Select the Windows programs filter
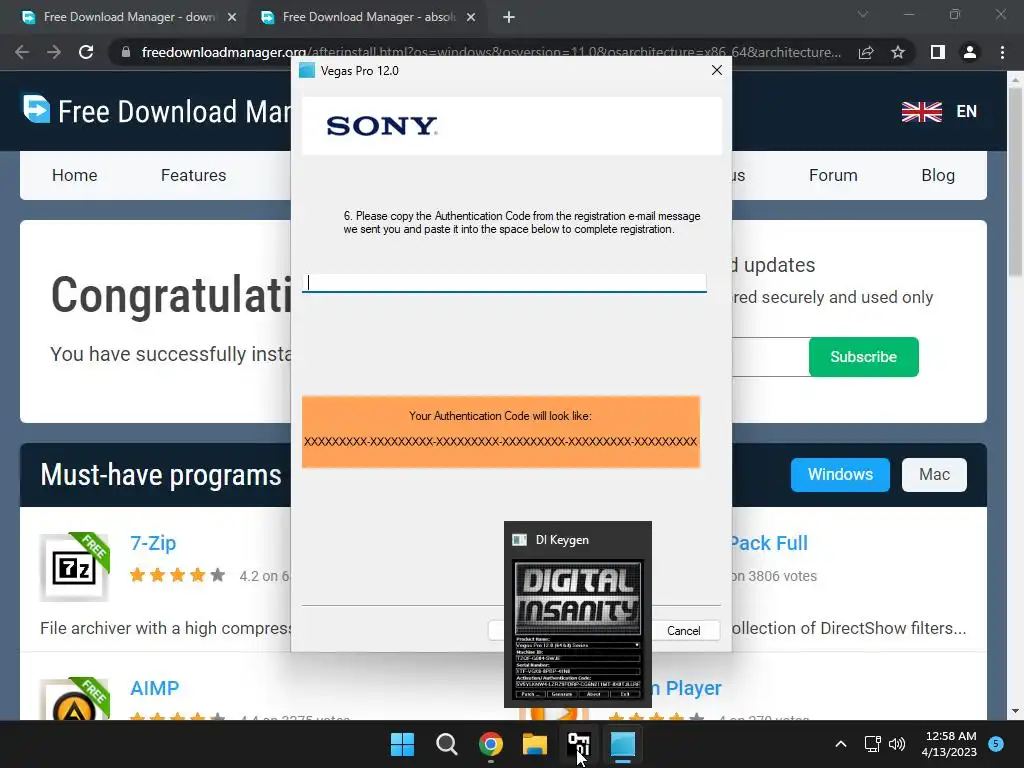 tap(840, 474)
